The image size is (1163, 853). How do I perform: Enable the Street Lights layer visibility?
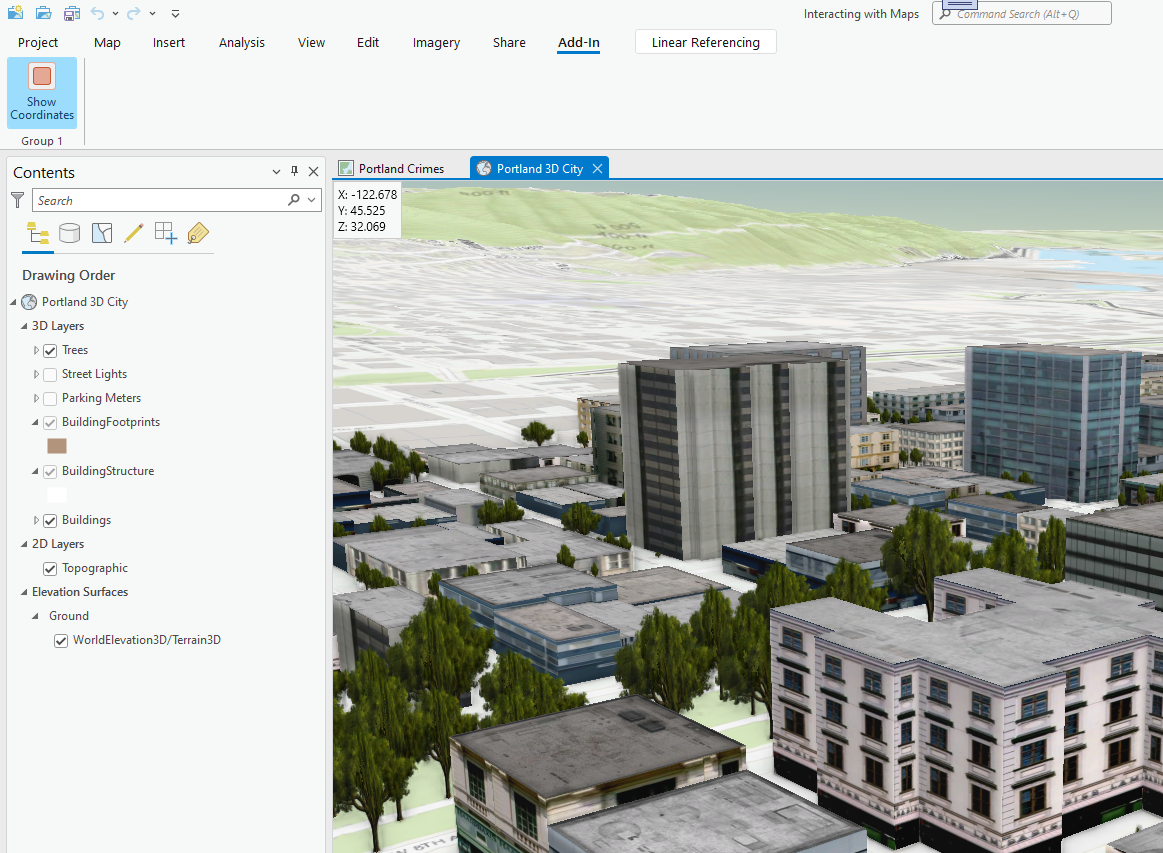coord(49,373)
